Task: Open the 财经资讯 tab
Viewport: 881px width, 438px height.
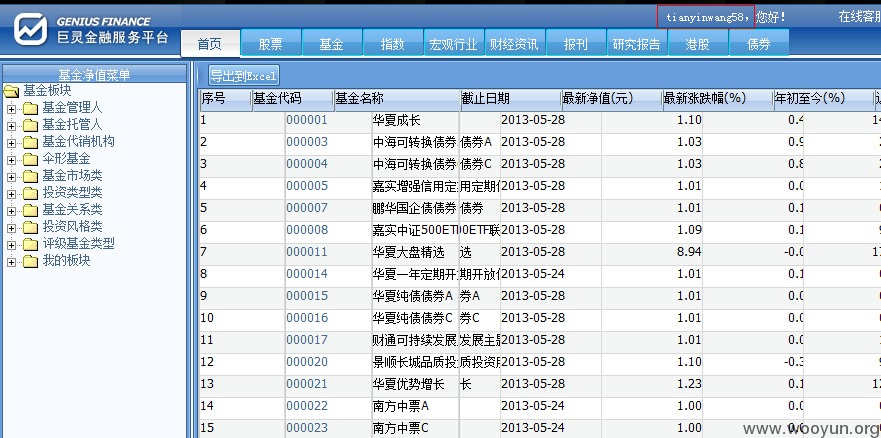Action: 515,43
